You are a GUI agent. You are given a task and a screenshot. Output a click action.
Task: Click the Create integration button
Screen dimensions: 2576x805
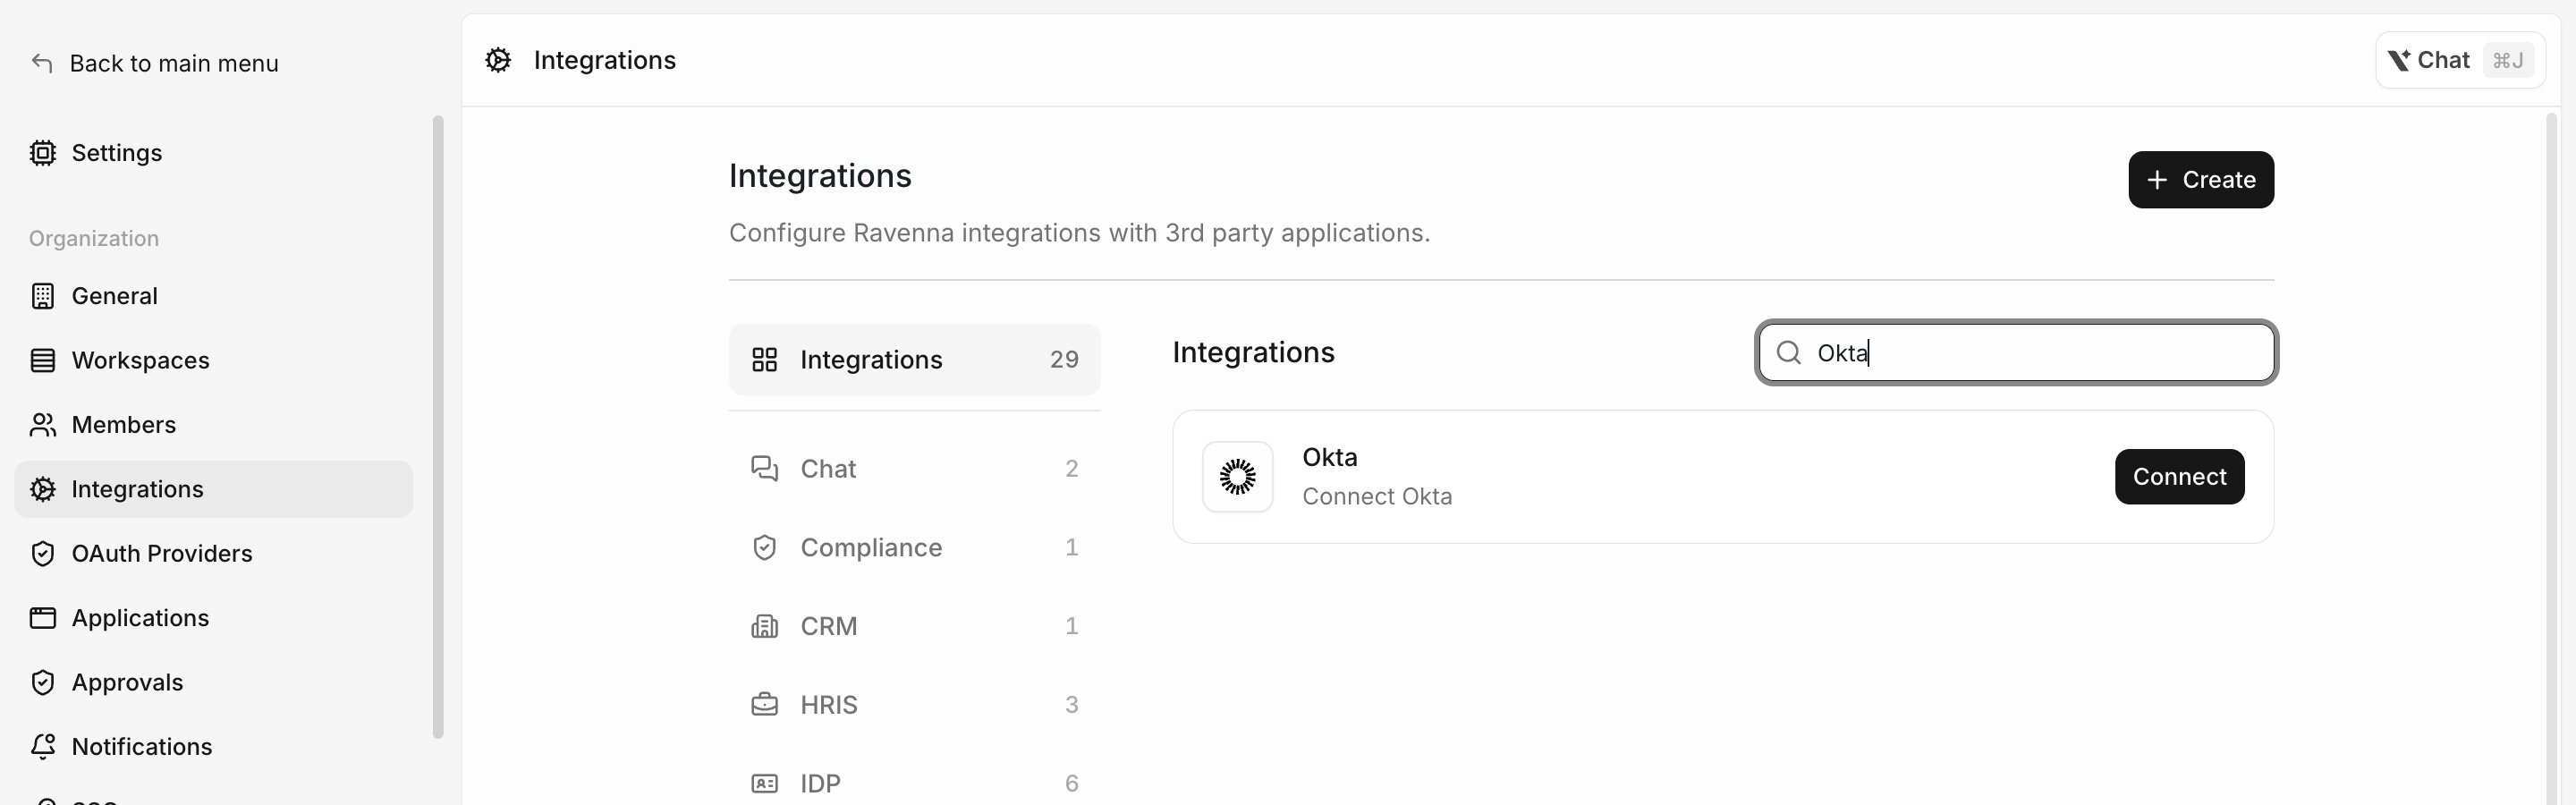[2200, 180]
